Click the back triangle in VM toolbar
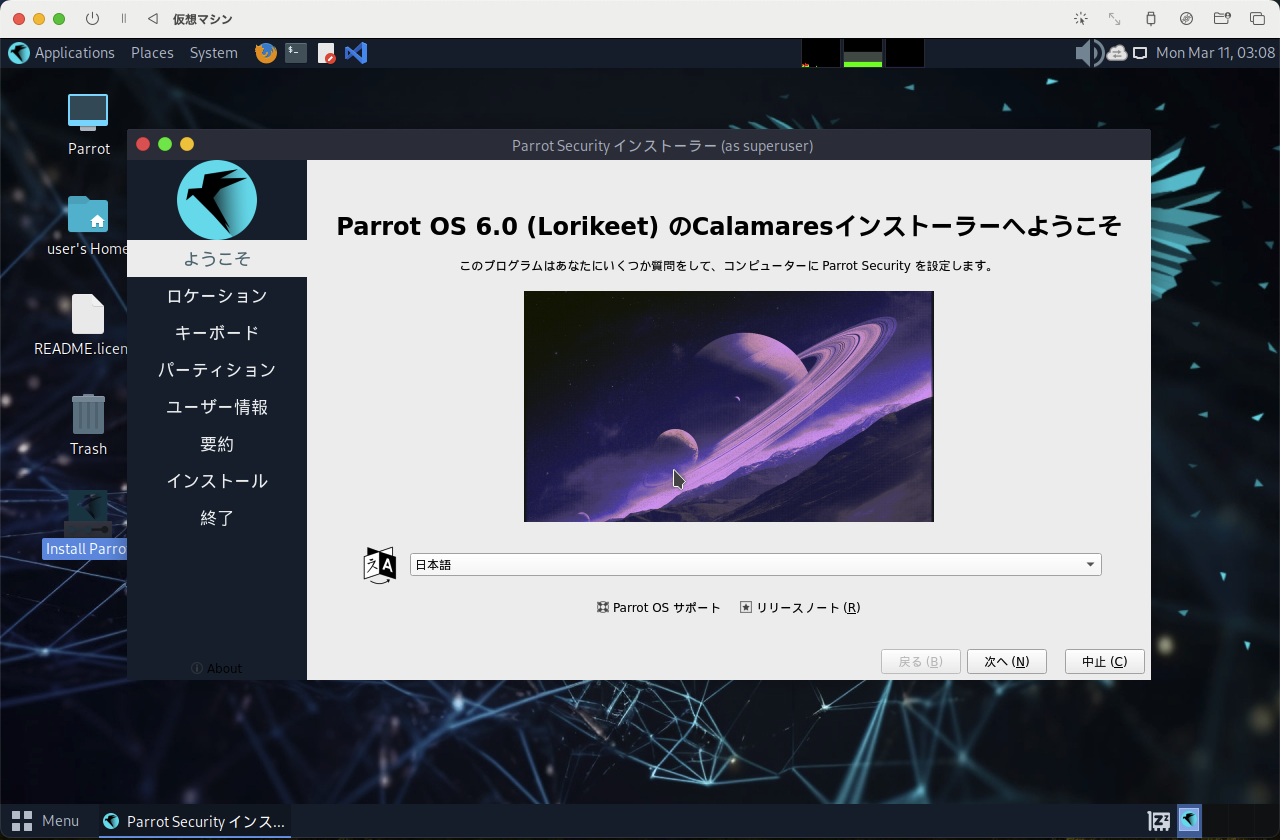 (152, 19)
